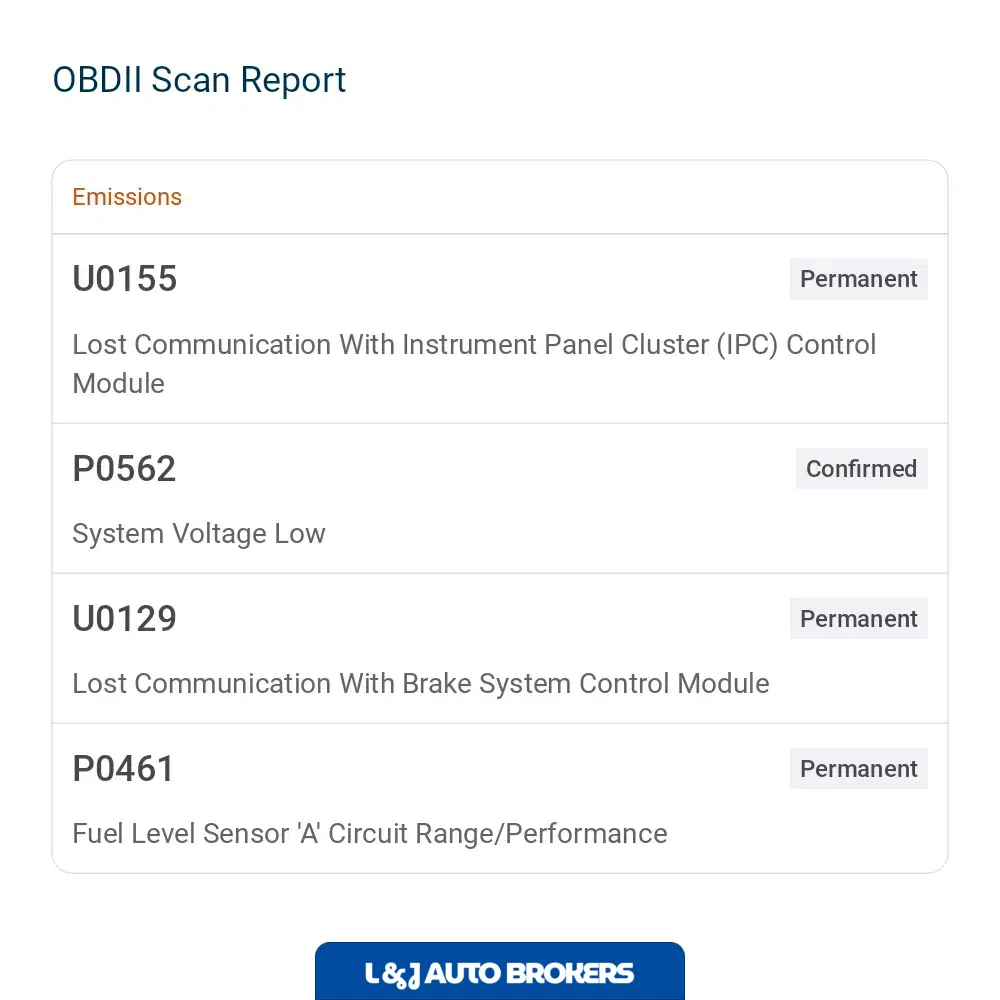Click the Permanent badge beside U0129

858,619
